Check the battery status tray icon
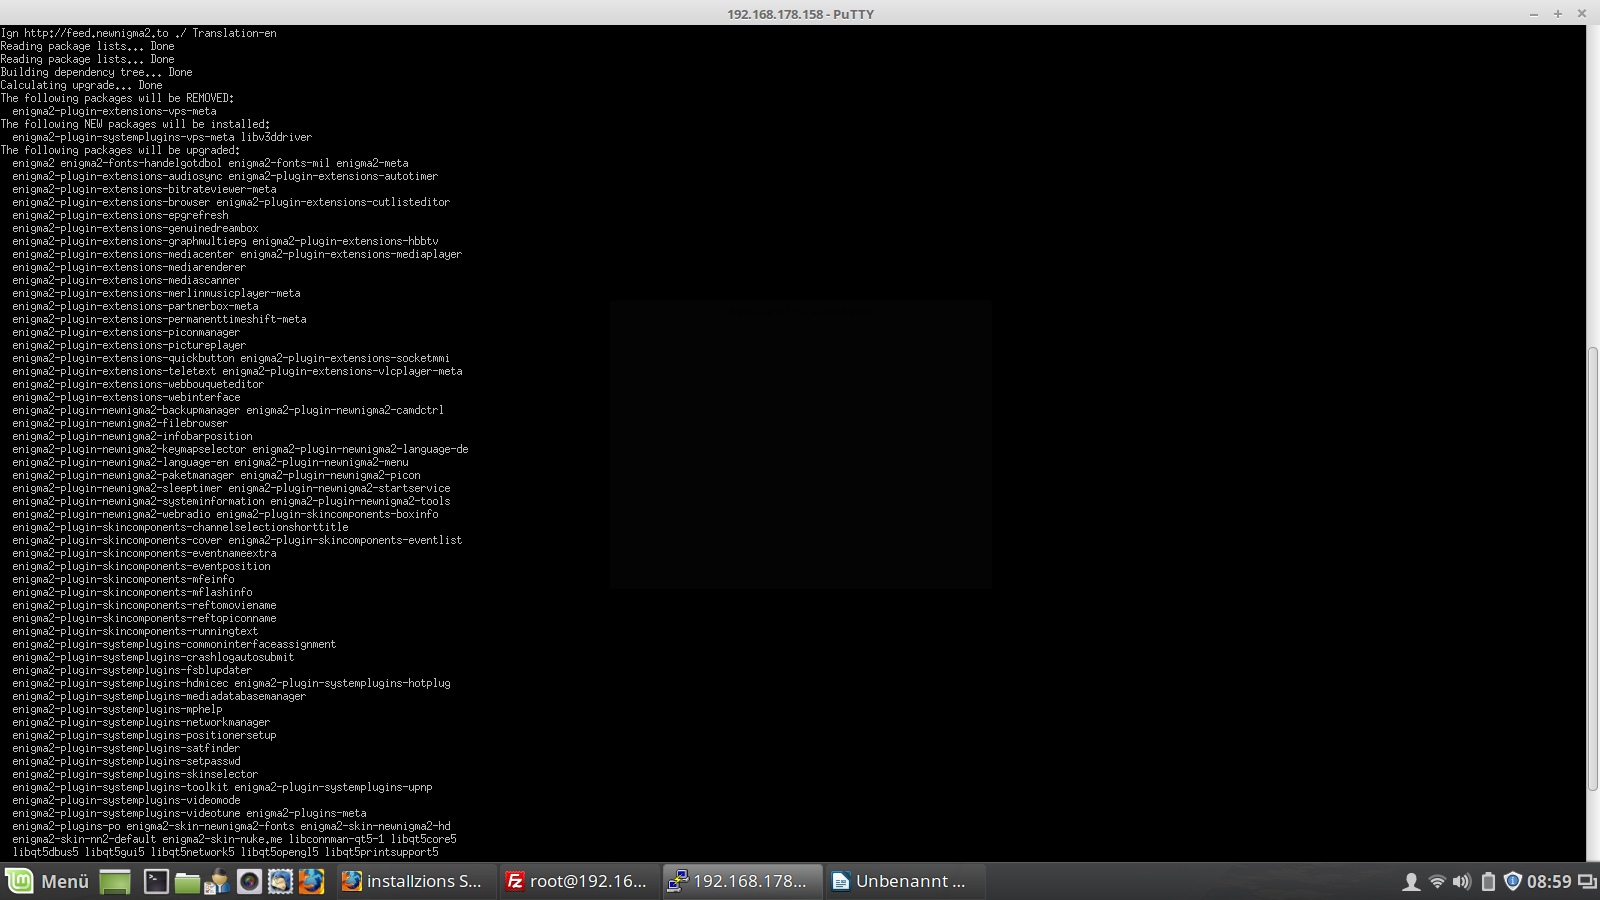Viewport: 1600px width, 900px height. pos(1488,881)
